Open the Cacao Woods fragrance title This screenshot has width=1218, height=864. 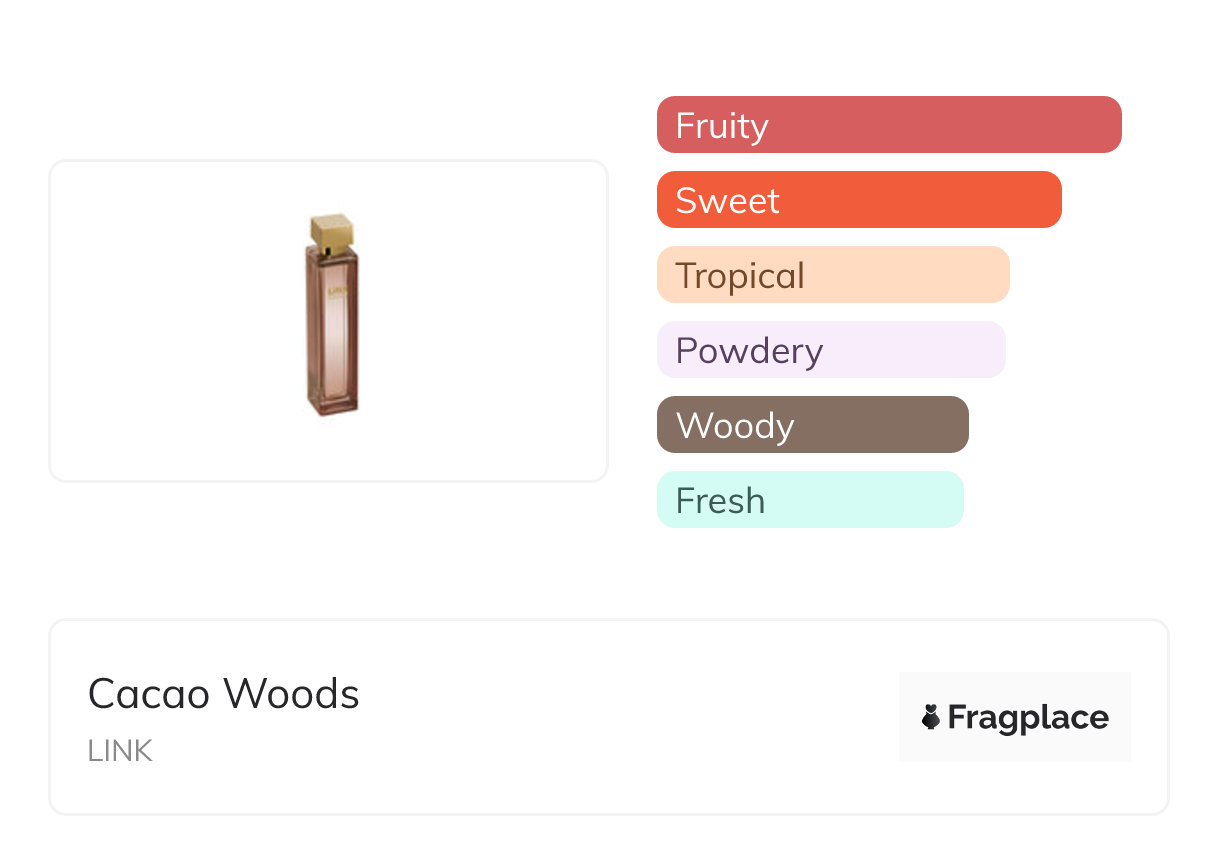tap(224, 694)
